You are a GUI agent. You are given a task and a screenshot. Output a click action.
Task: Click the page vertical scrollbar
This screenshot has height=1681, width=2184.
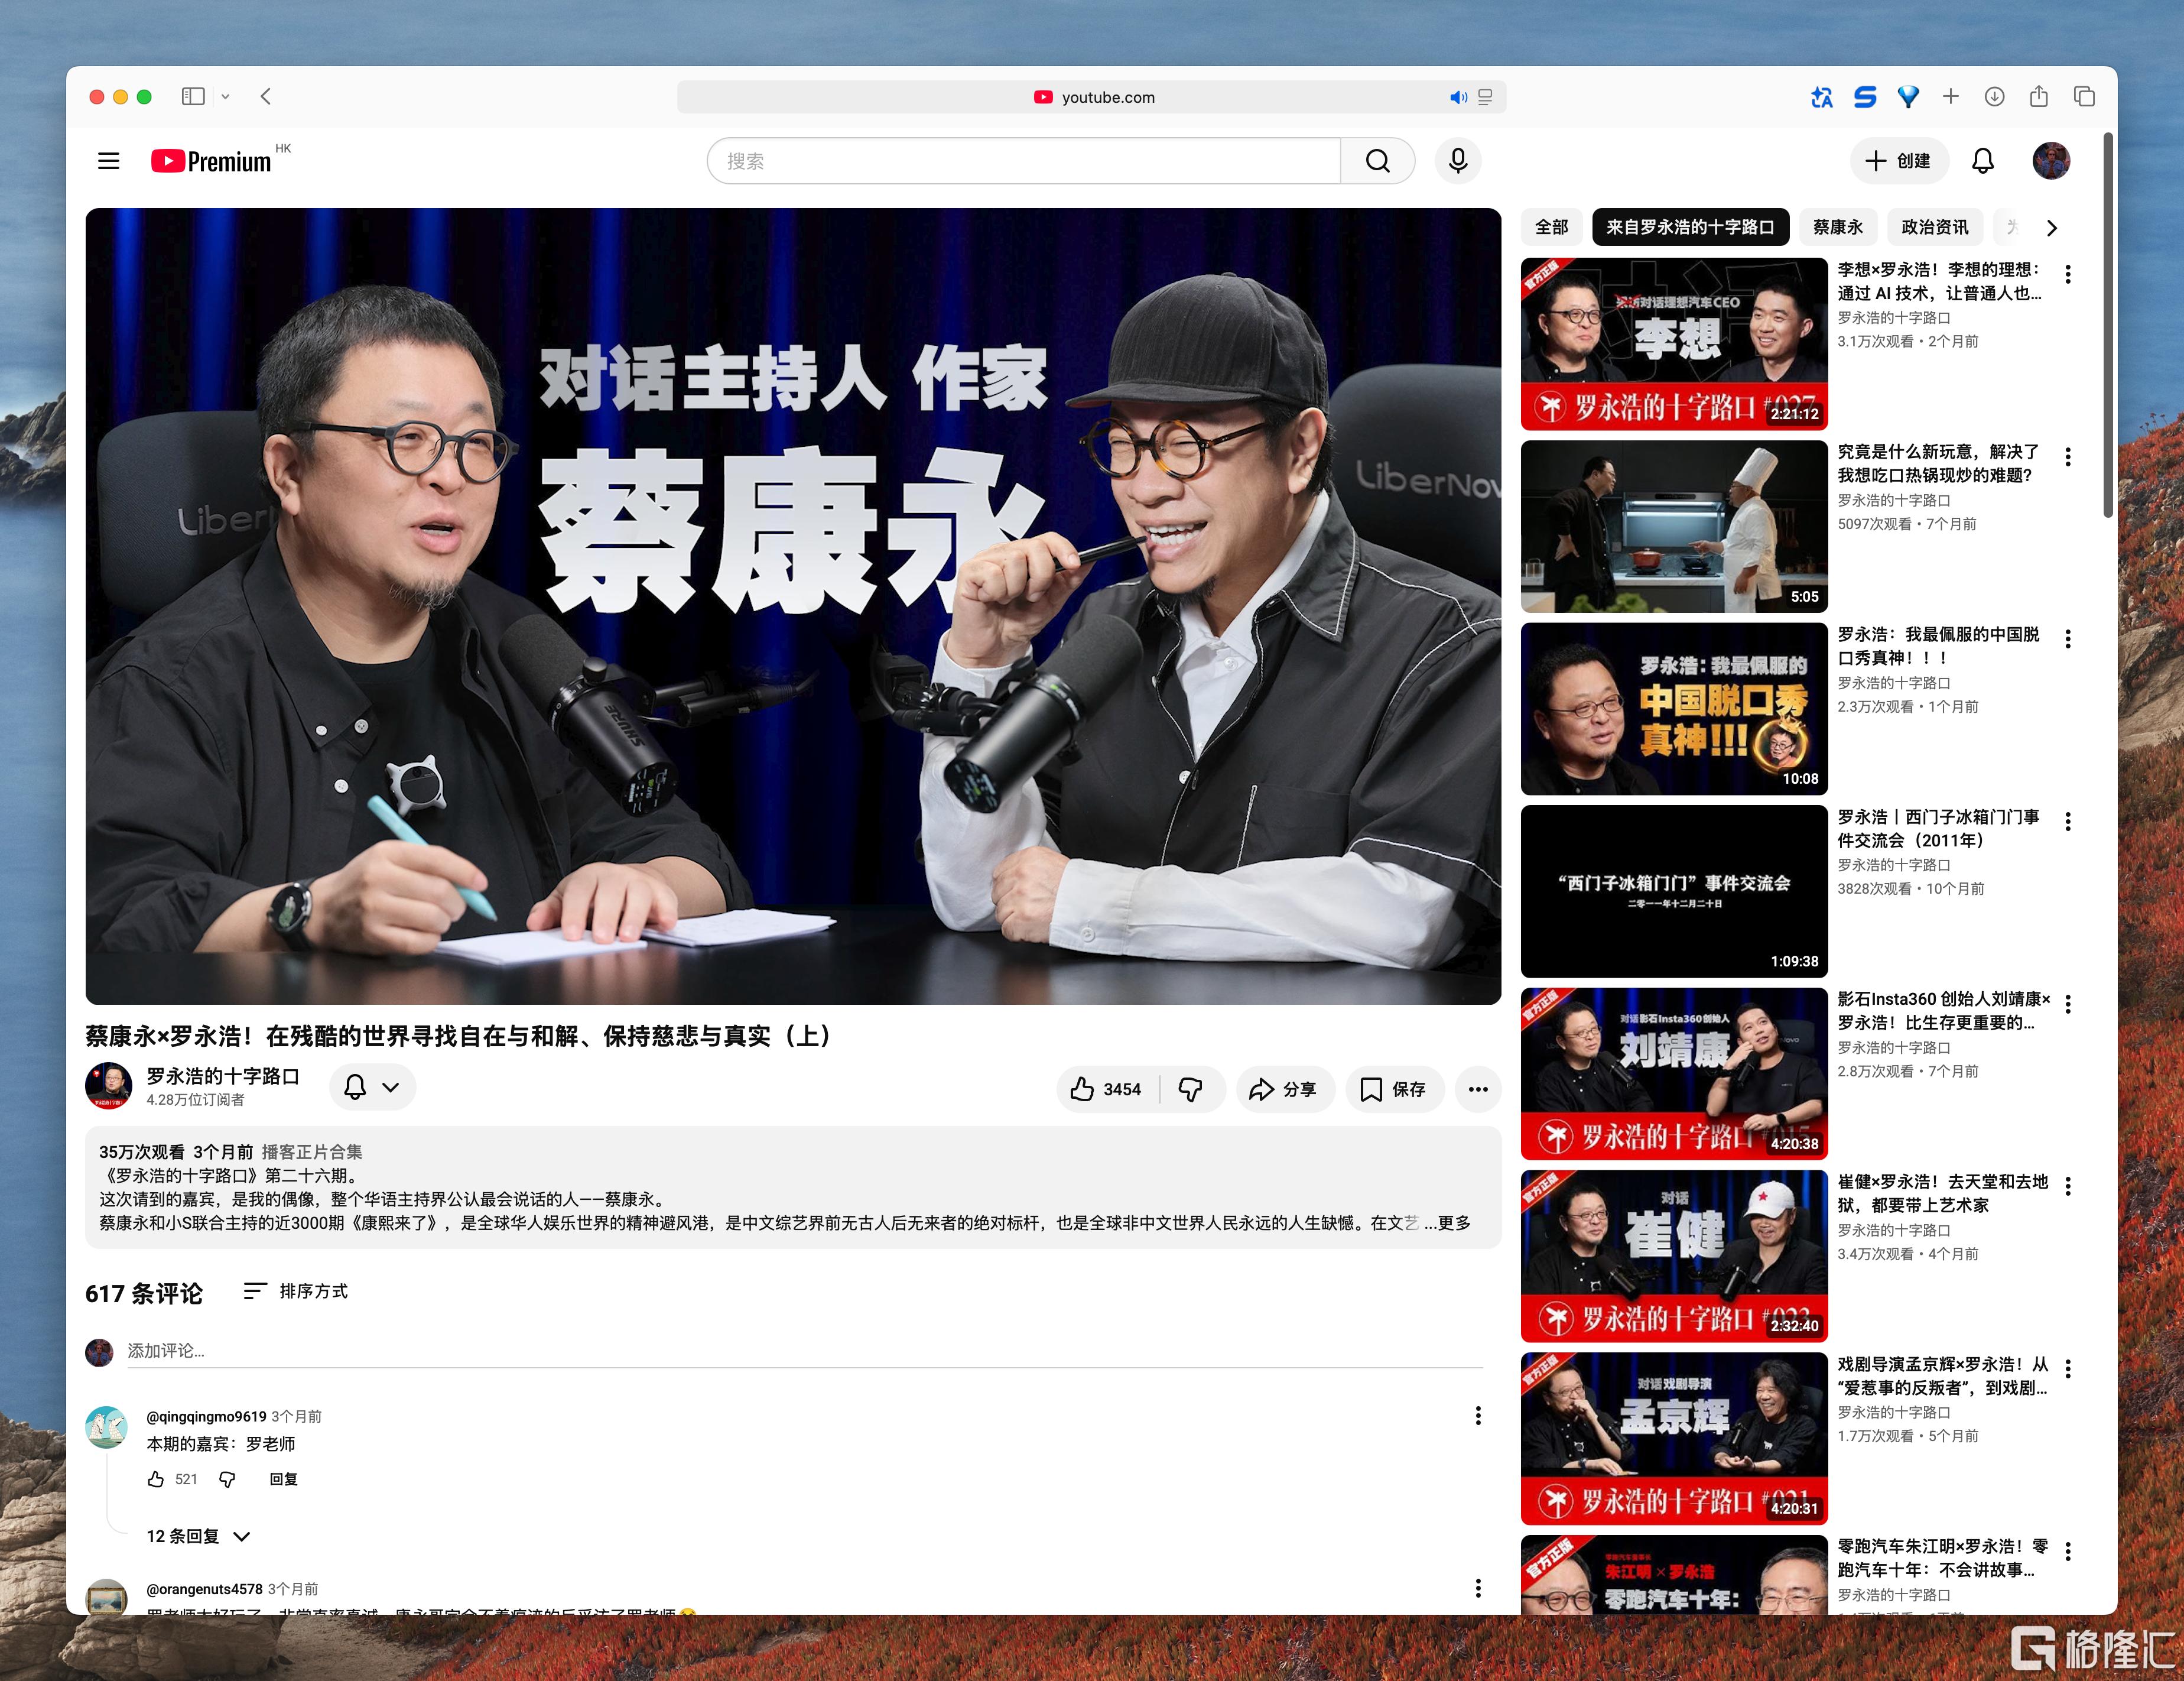pyautogui.click(x=2108, y=324)
